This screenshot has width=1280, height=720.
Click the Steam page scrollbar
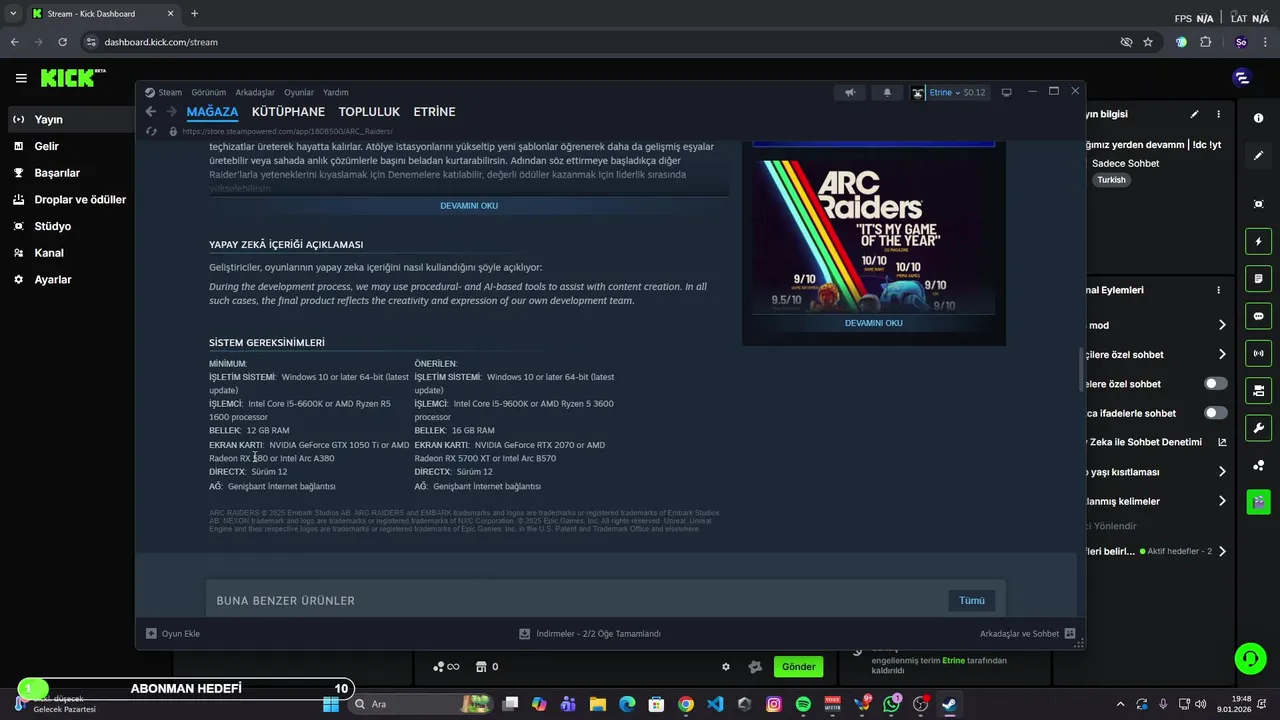coord(1080,370)
